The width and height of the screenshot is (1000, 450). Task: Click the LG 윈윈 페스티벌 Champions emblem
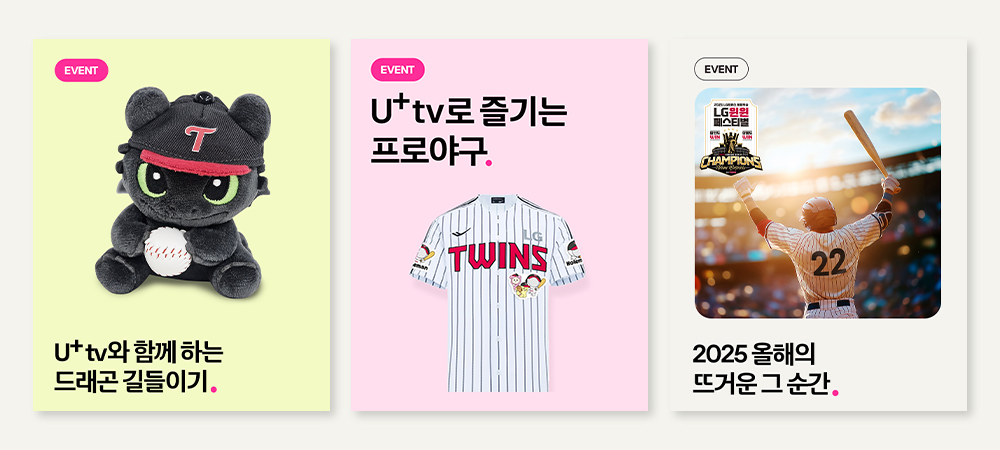pyautogui.click(x=731, y=136)
